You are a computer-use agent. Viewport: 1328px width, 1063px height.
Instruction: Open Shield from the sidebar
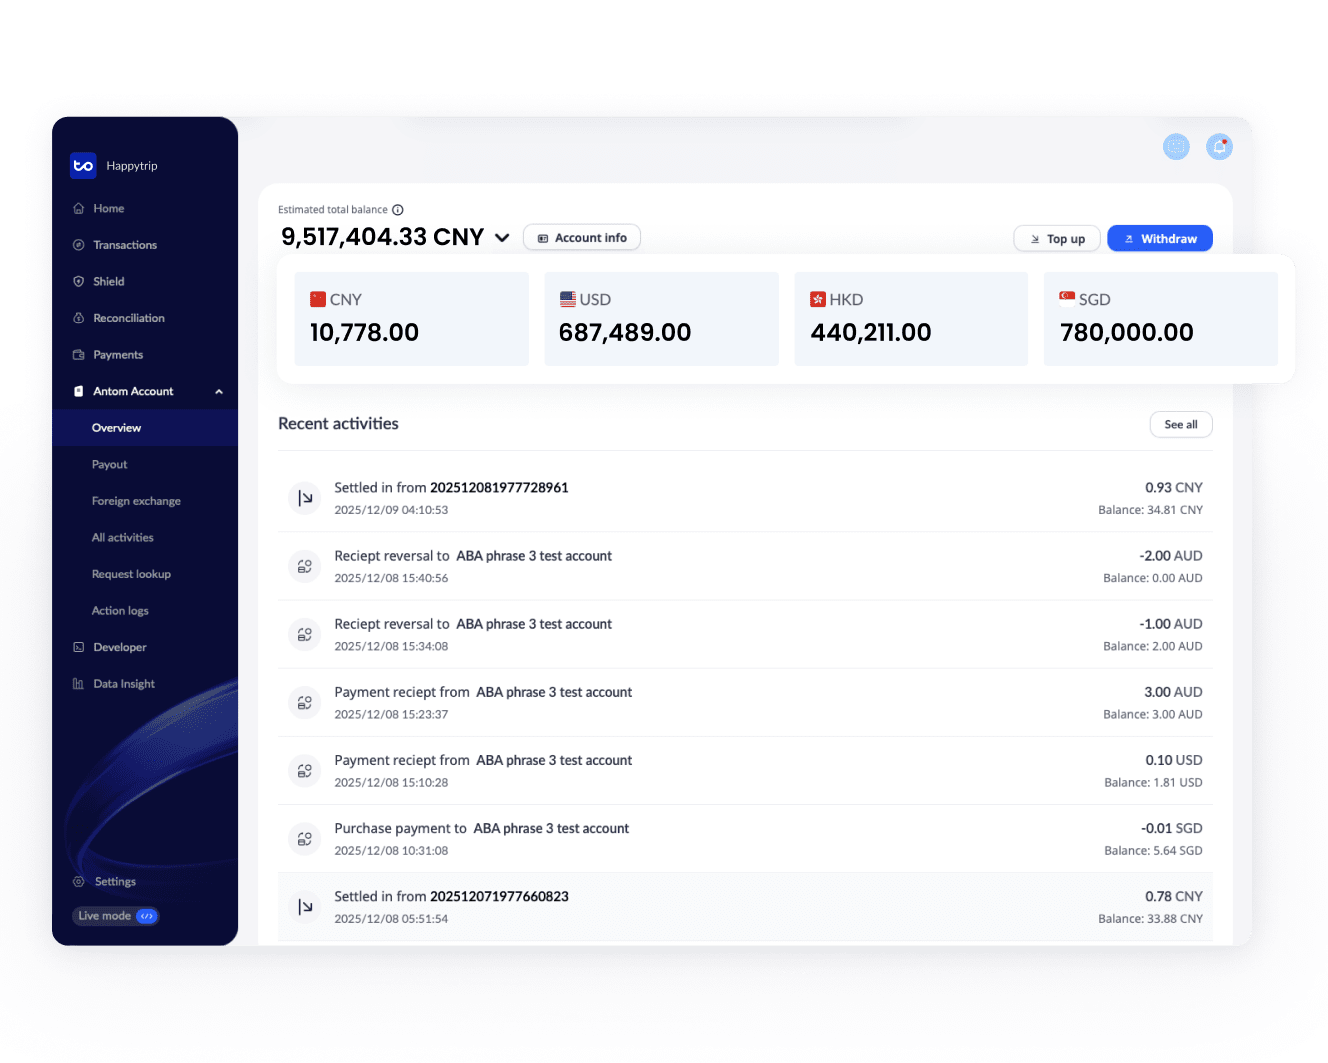(108, 282)
